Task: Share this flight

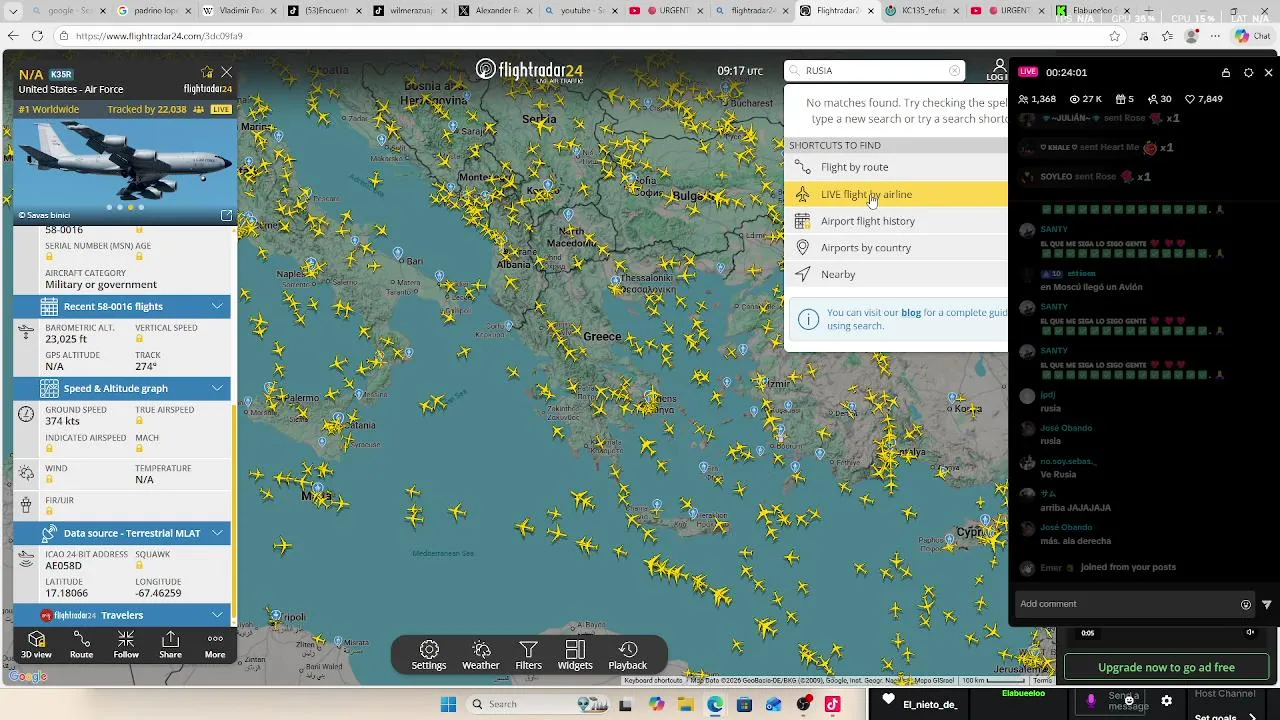Action: tap(170, 645)
